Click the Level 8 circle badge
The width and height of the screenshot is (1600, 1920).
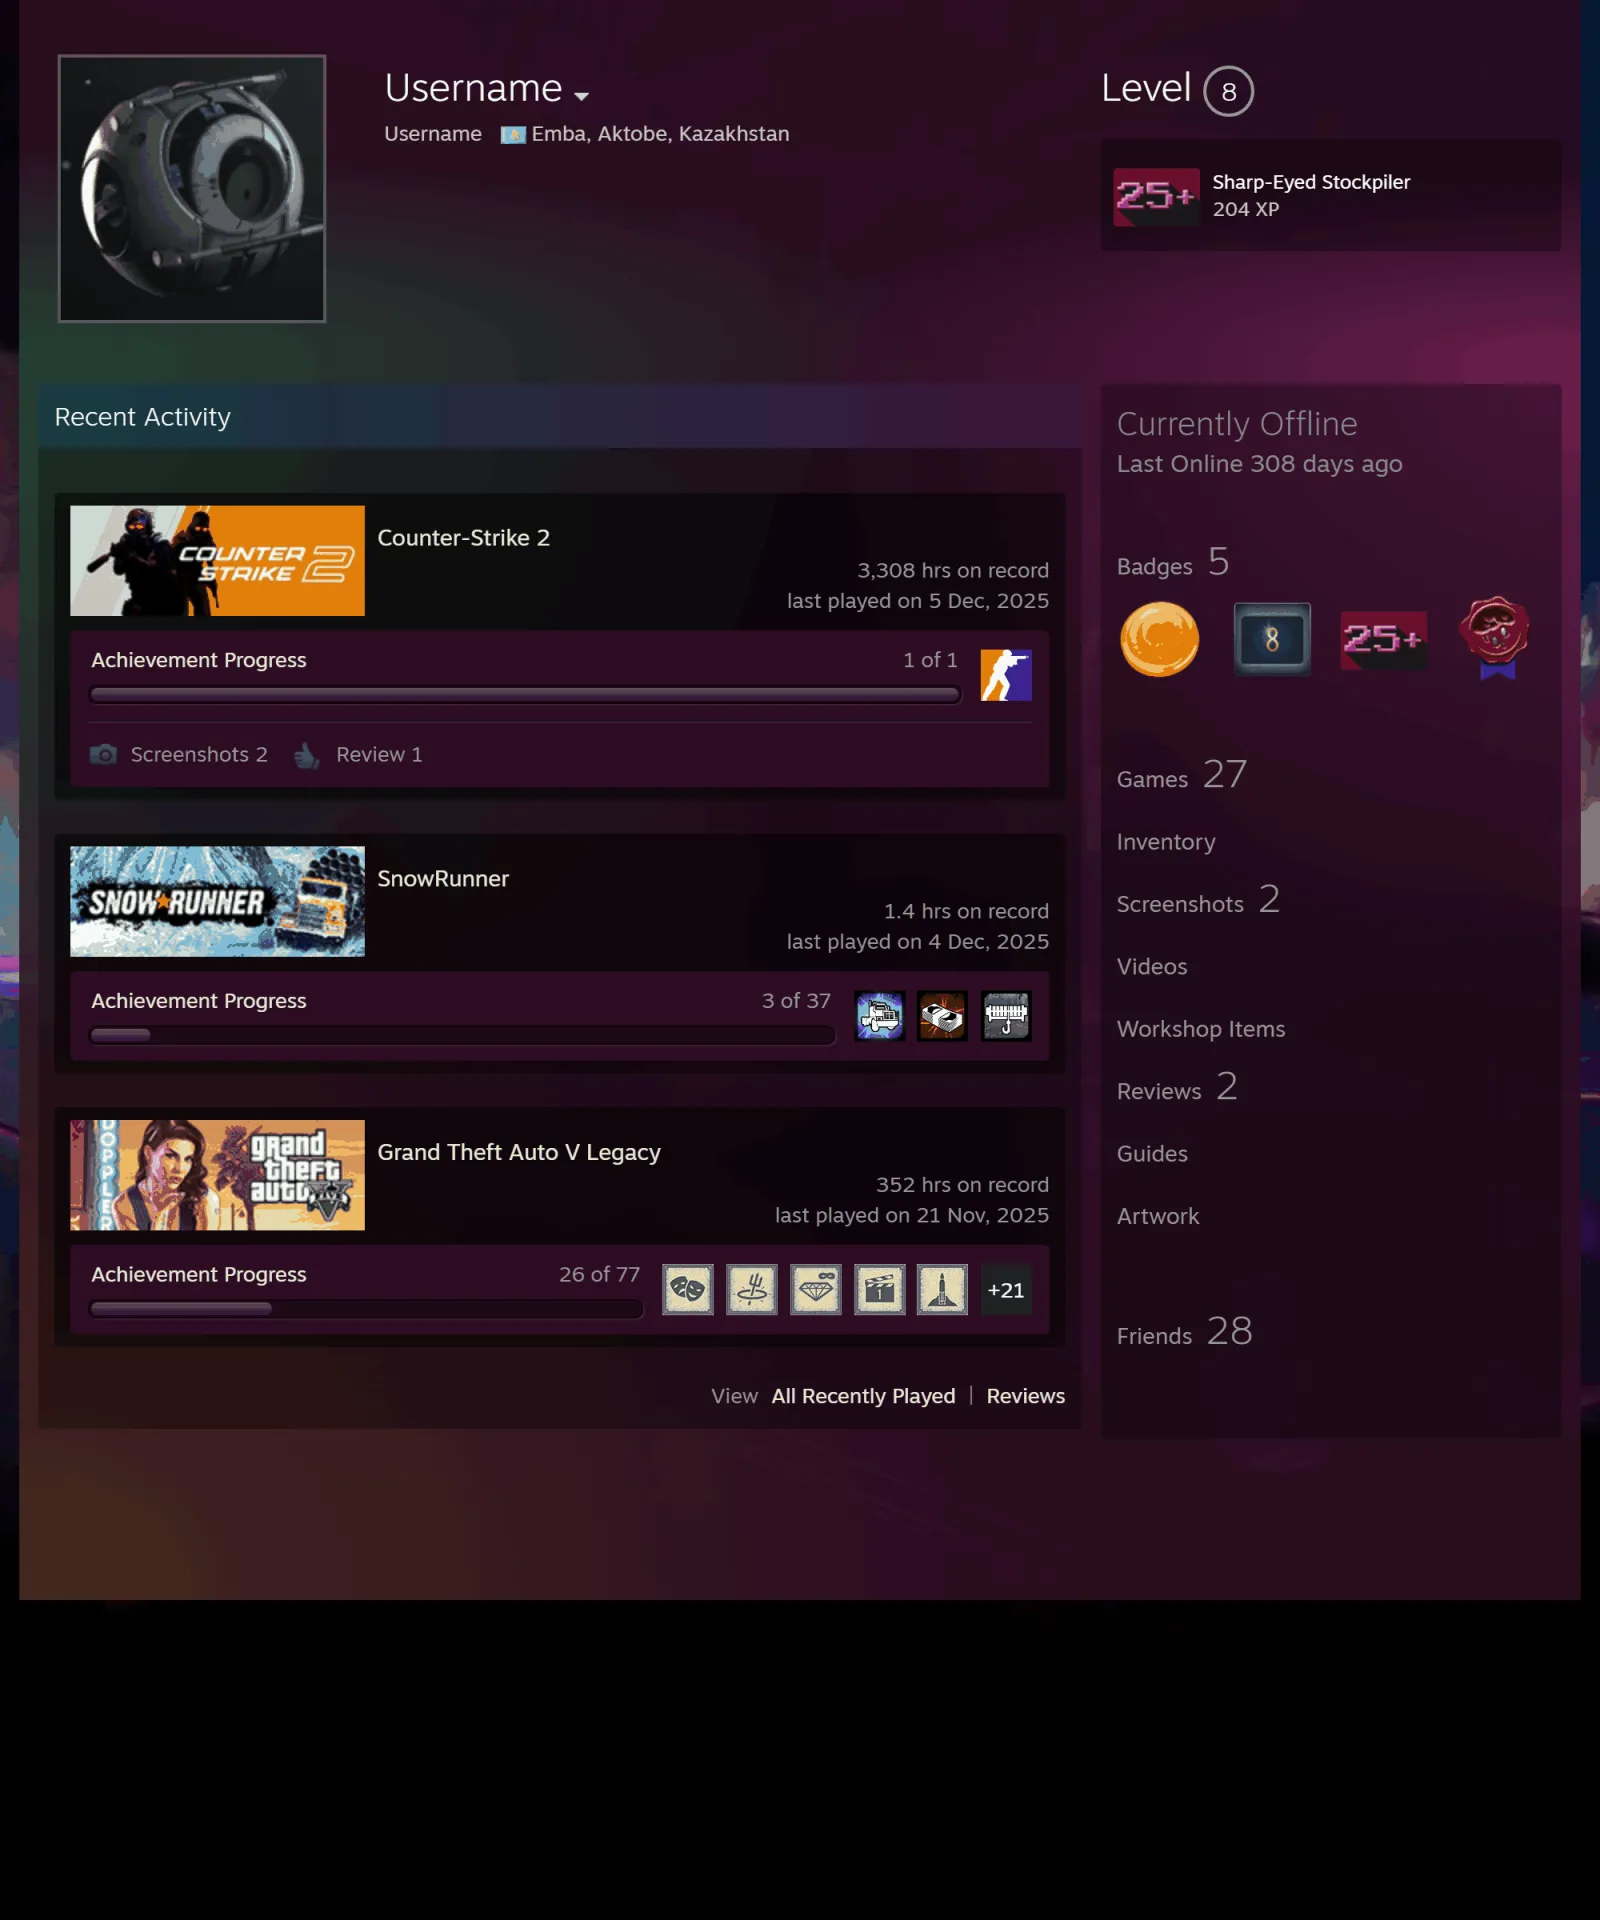point(1228,91)
